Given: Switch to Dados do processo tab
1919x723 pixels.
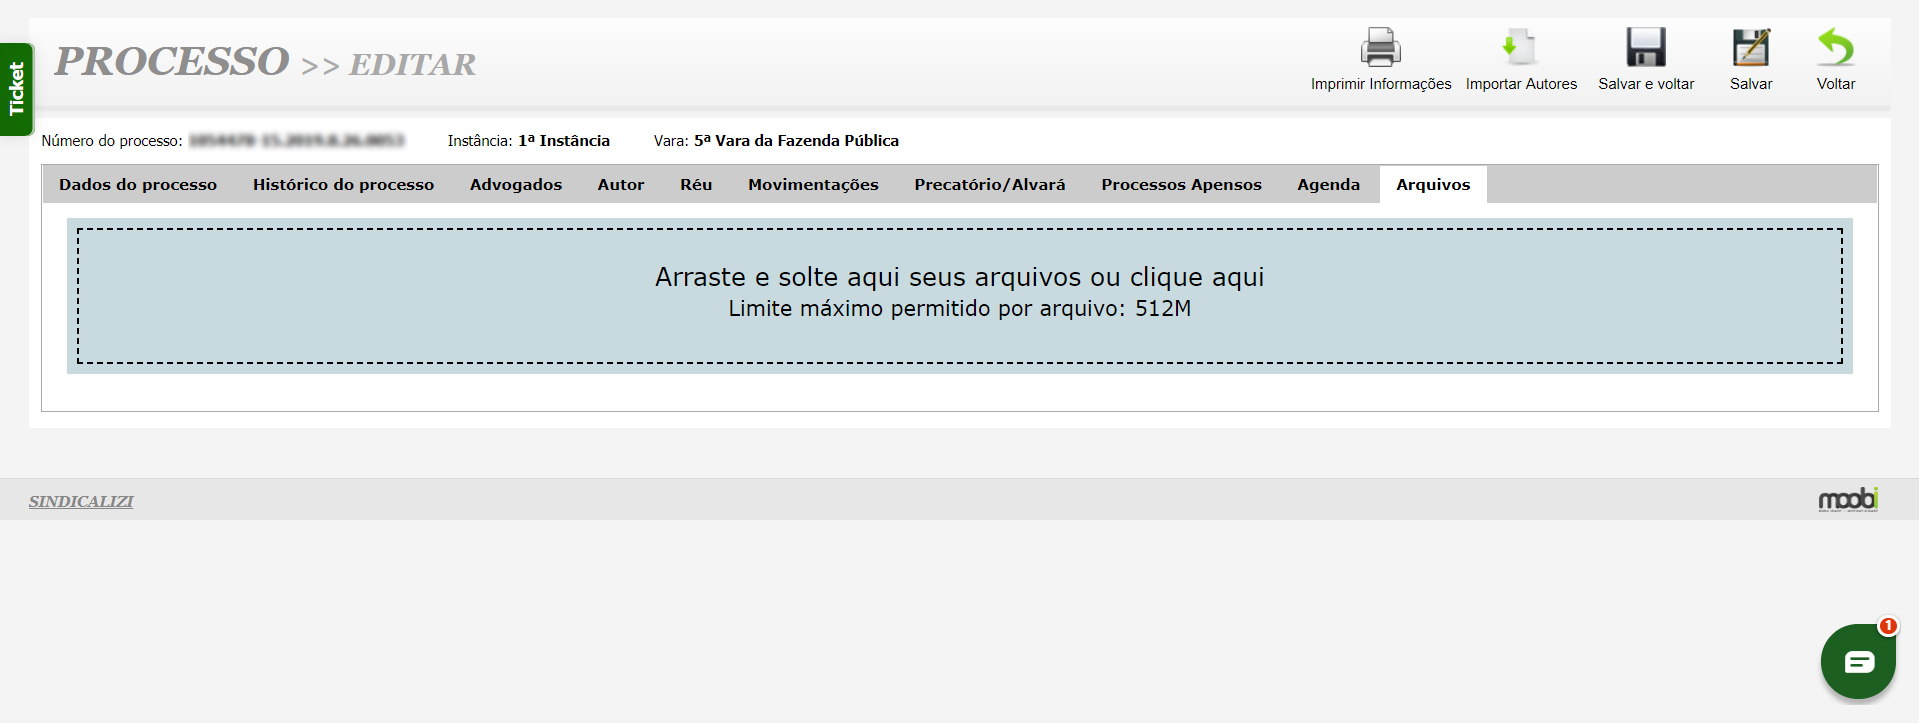Looking at the screenshot, I should pos(138,185).
